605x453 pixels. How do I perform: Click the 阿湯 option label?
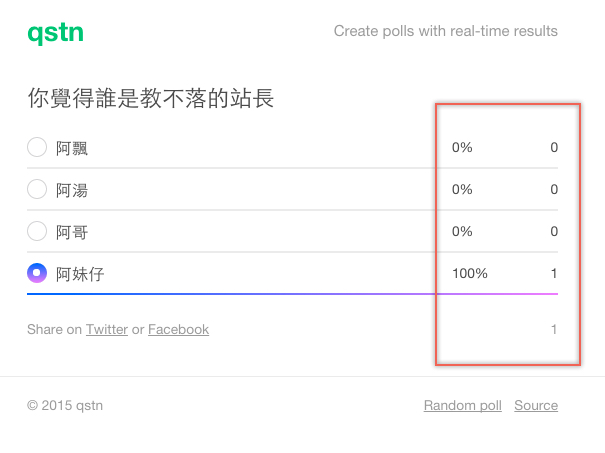(x=72, y=190)
